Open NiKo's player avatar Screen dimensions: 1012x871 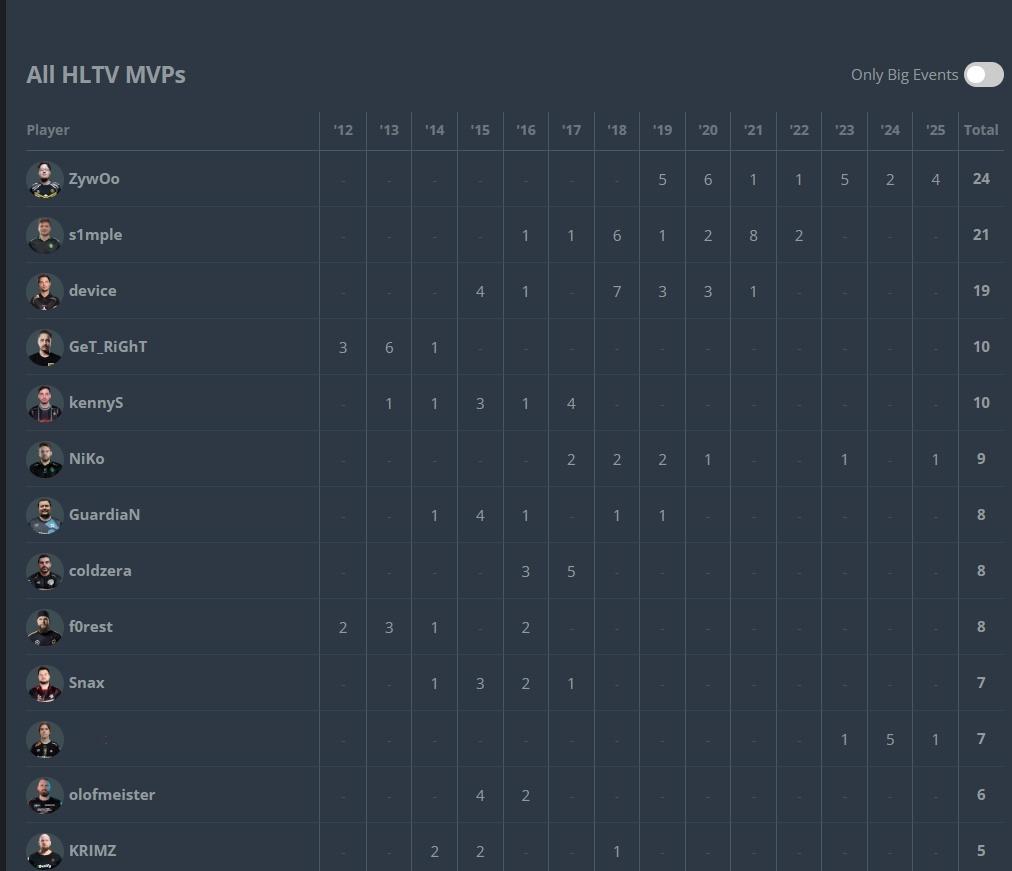(45, 459)
